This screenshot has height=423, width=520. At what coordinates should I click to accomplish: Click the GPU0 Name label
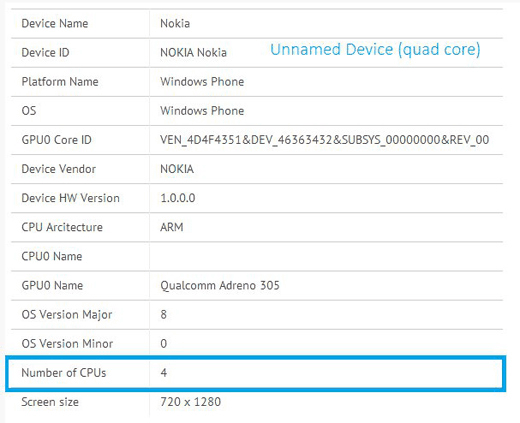pos(52,285)
